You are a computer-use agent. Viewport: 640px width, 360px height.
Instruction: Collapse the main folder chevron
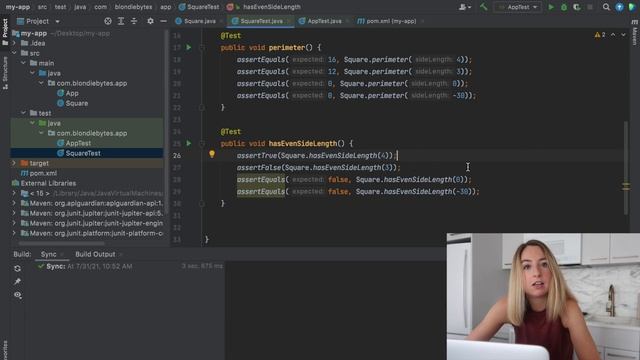[23, 63]
